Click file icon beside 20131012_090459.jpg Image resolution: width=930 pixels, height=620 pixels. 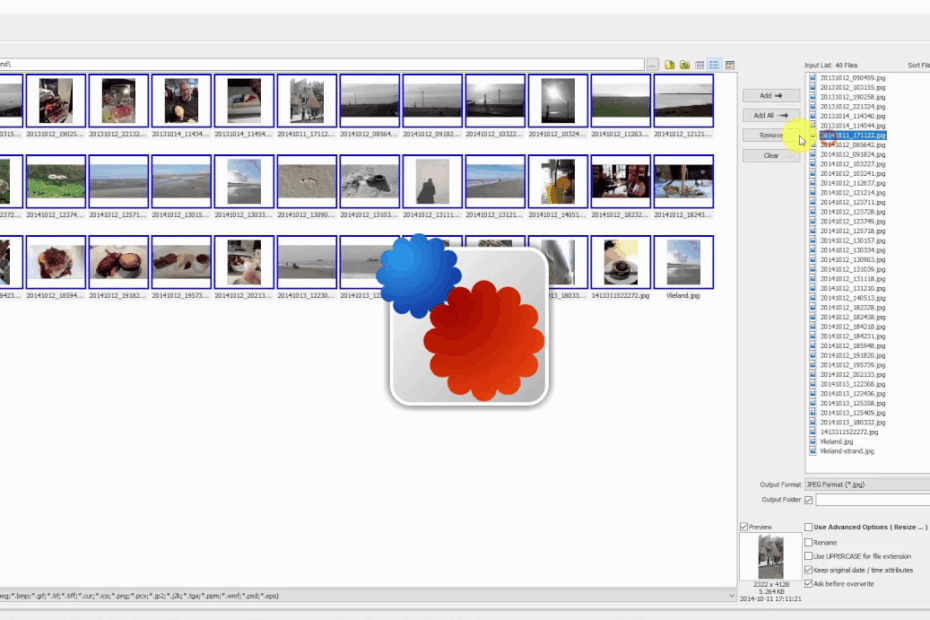click(x=813, y=77)
